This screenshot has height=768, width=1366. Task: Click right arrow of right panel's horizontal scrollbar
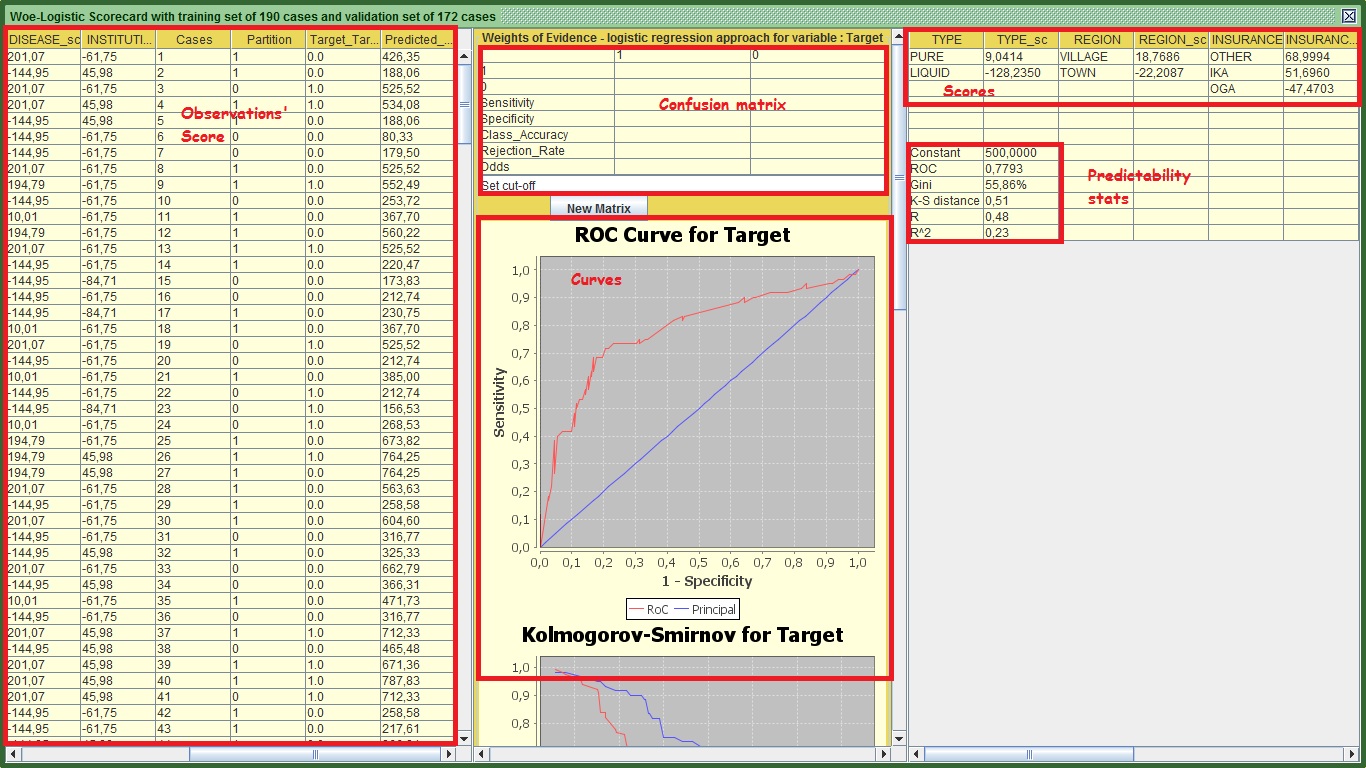(1351, 755)
